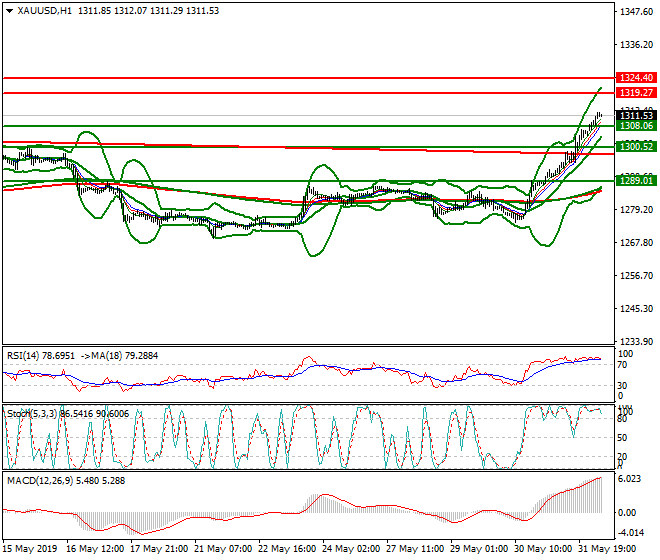Select the 15 May 2019 time axis label
Screen dimensions: 660x560
(29, 549)
